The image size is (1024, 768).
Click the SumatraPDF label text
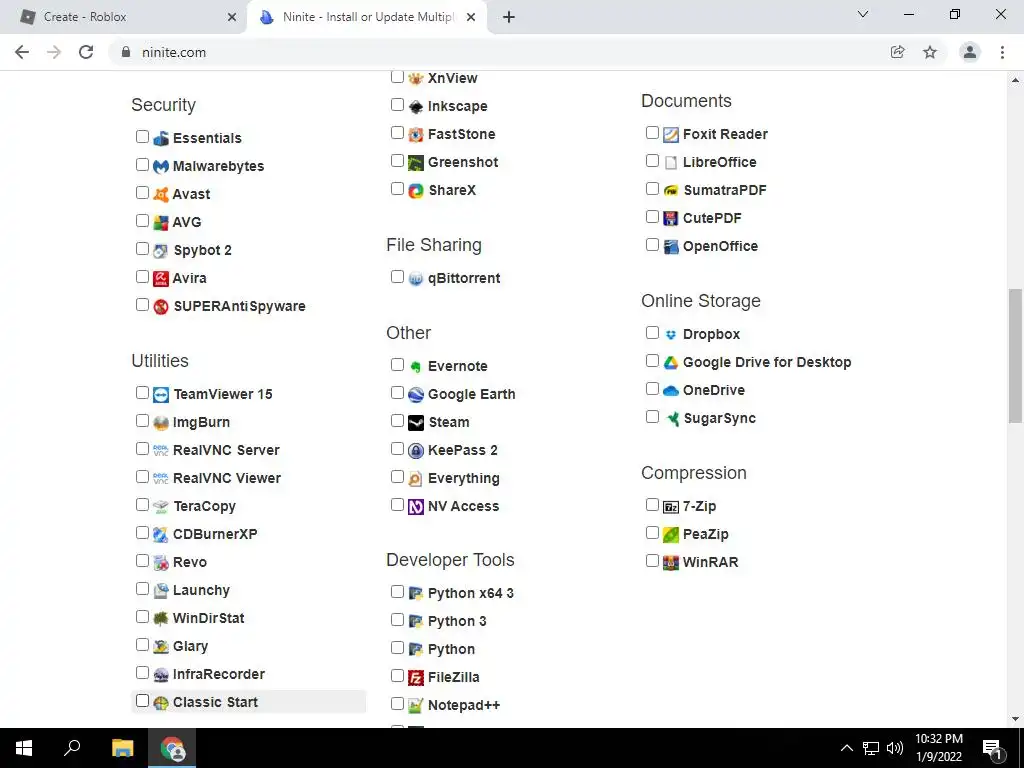[725, 191]
